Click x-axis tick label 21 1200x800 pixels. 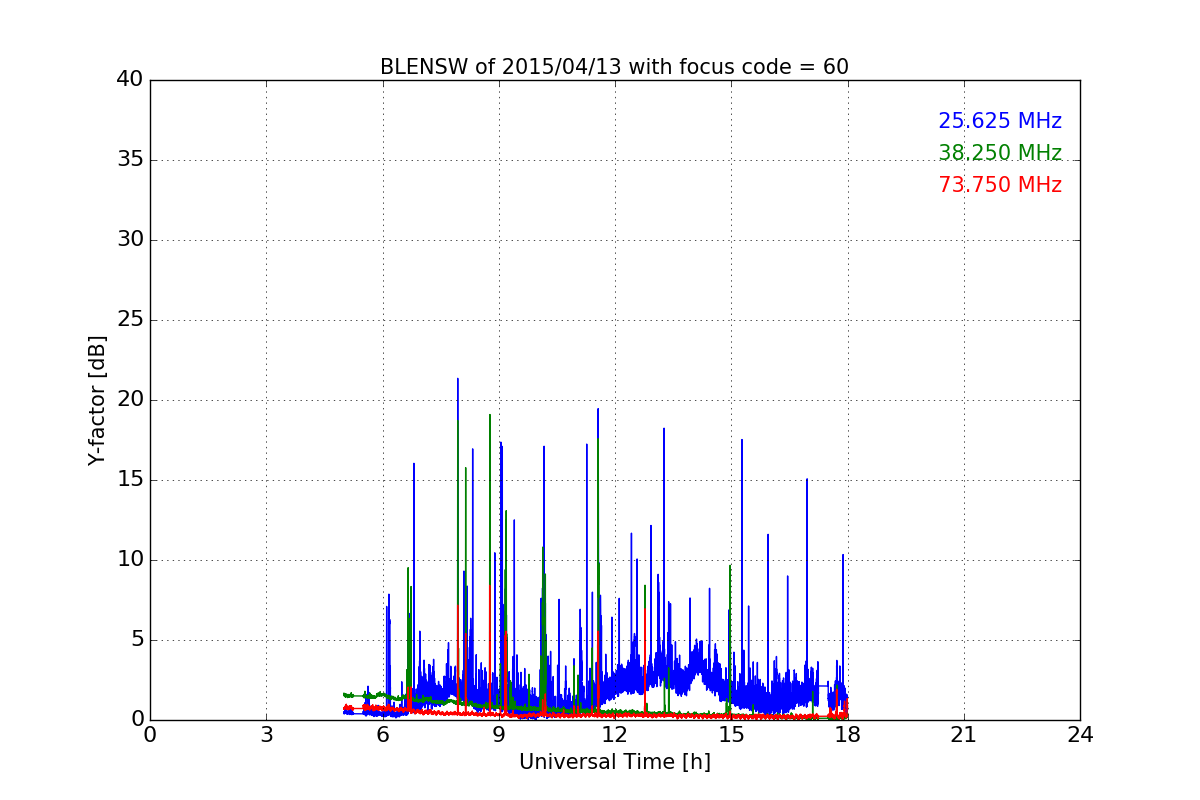[x=964, y=735]
